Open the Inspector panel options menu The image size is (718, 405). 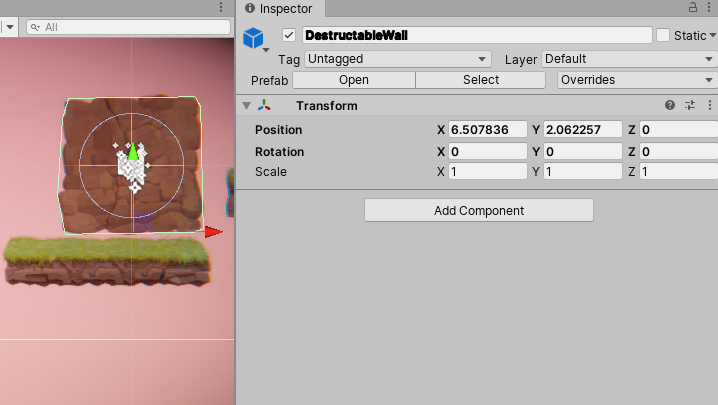coord(710,8)
